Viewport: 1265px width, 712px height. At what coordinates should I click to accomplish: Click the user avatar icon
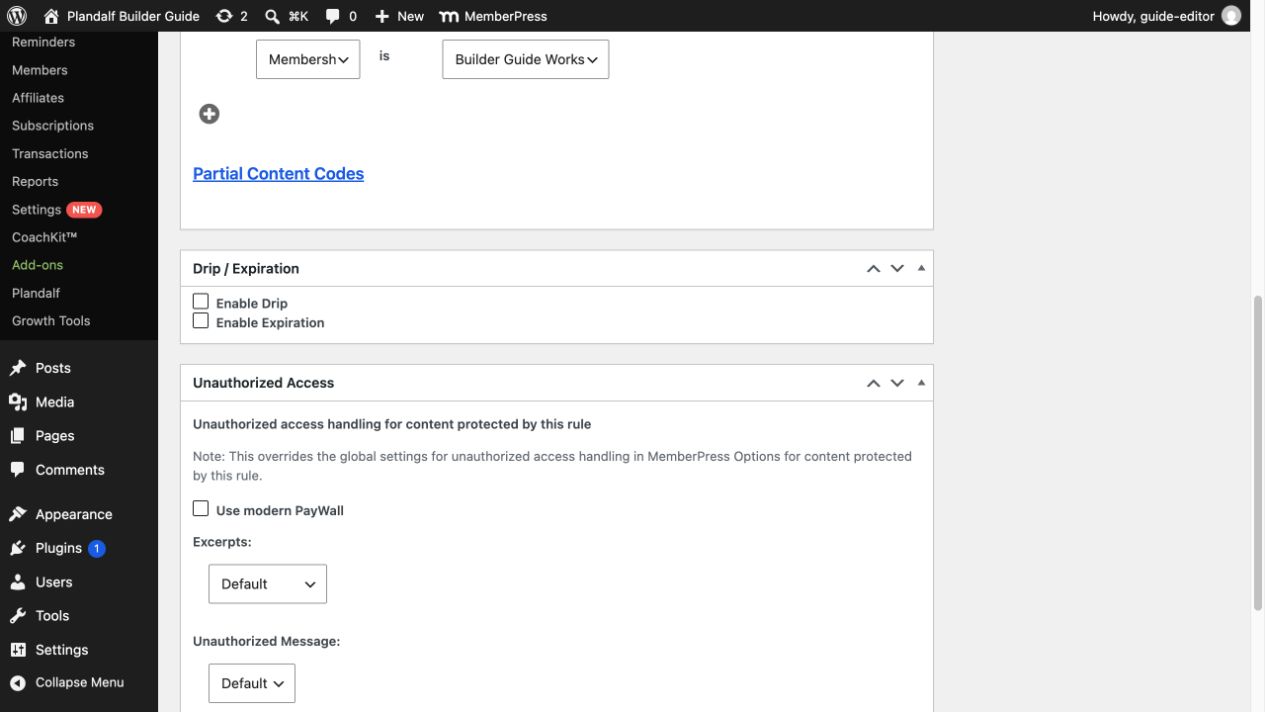(1231, 16)
